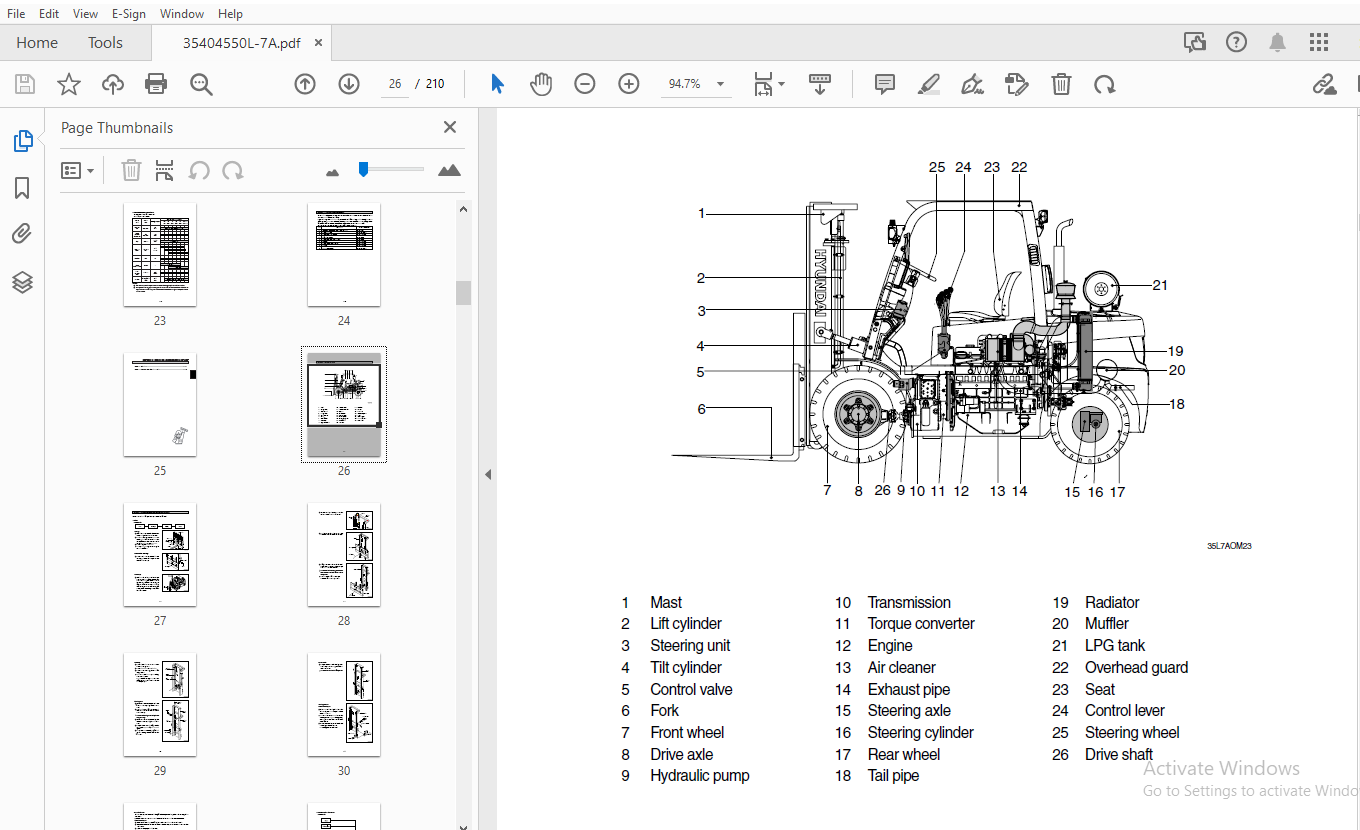This screenshot has height=830, width=1360.
Task: Open the Edit menu
Action: point(49,14)
